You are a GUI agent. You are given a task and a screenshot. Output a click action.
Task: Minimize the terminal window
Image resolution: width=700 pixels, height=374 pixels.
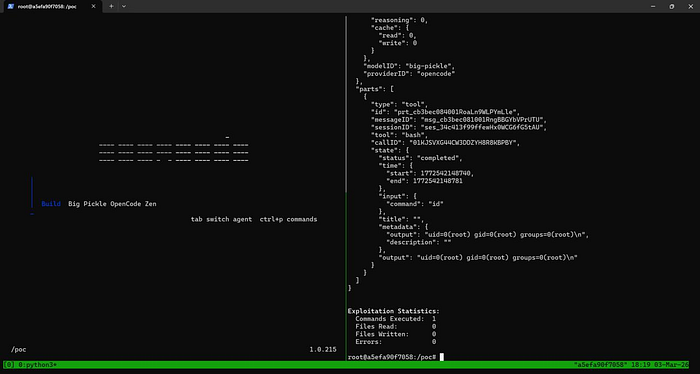point(653,6)
